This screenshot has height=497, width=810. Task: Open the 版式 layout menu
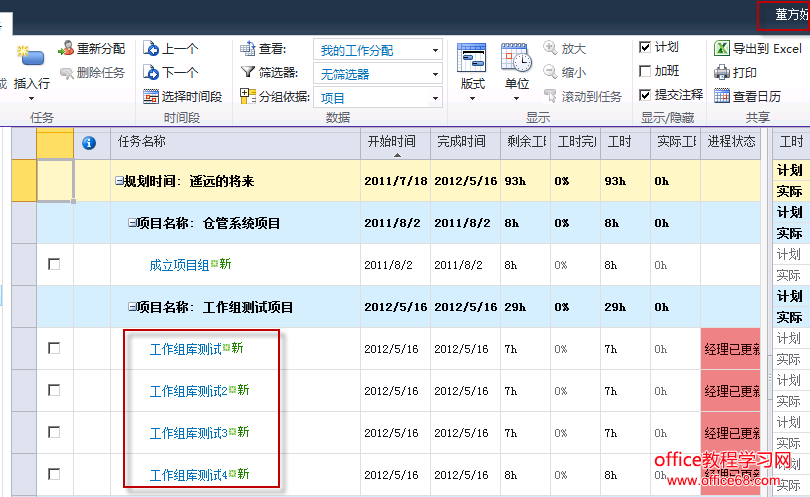(472, 70)
